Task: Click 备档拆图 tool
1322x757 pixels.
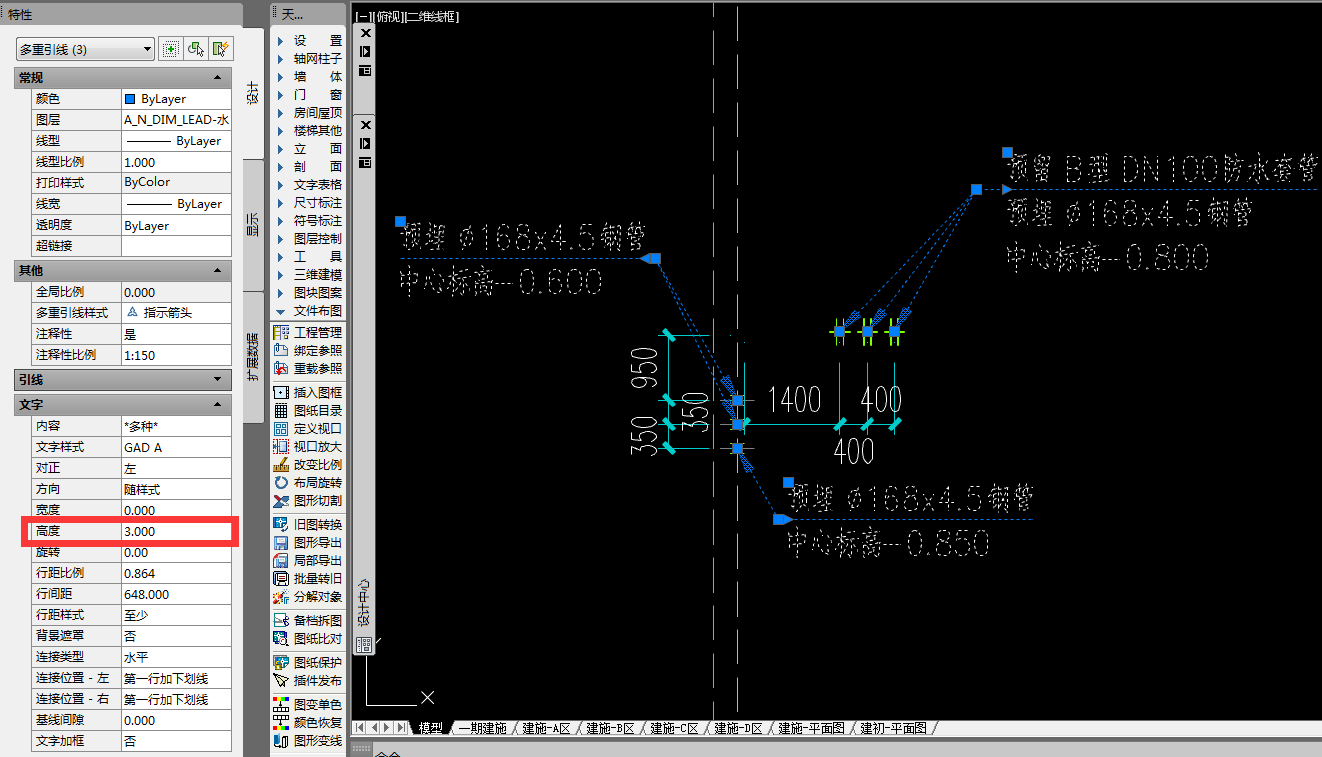Action: click(308, 620)
